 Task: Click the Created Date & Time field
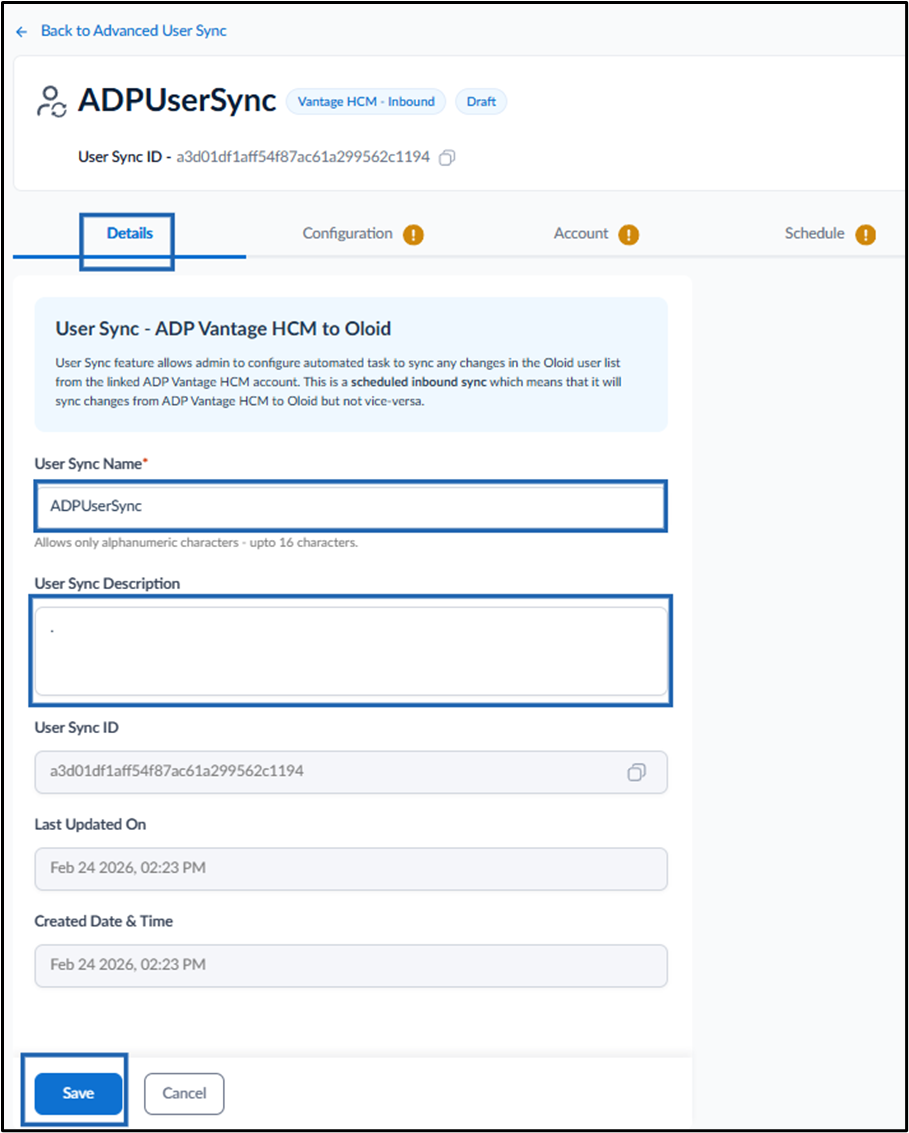pos(350,965)
